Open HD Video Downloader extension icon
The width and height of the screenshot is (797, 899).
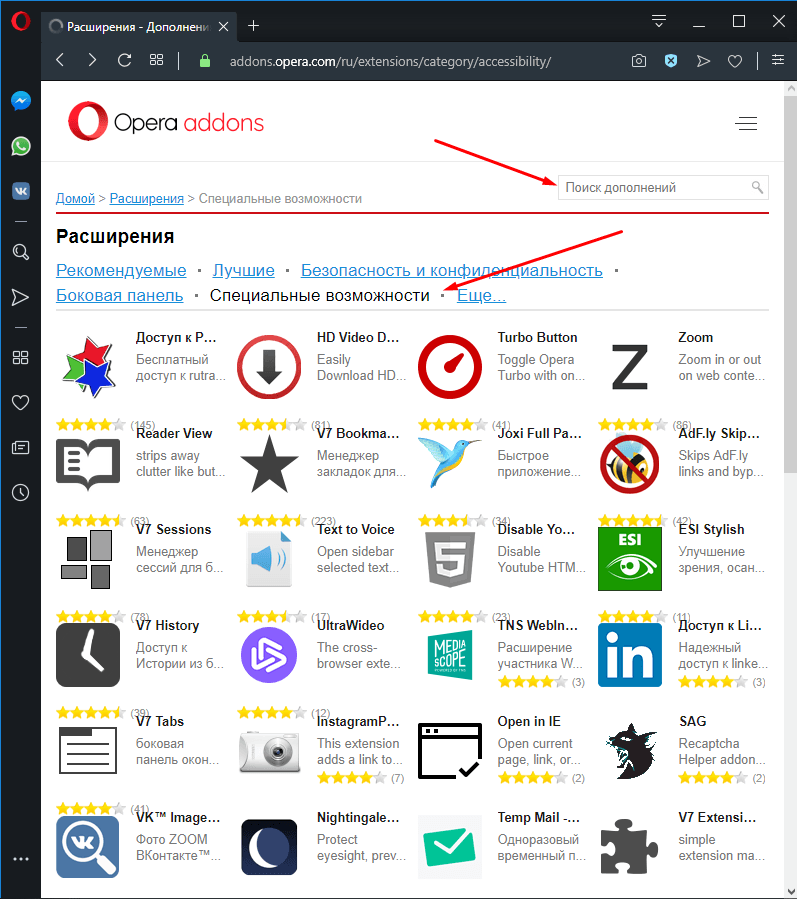click(269, 367)
